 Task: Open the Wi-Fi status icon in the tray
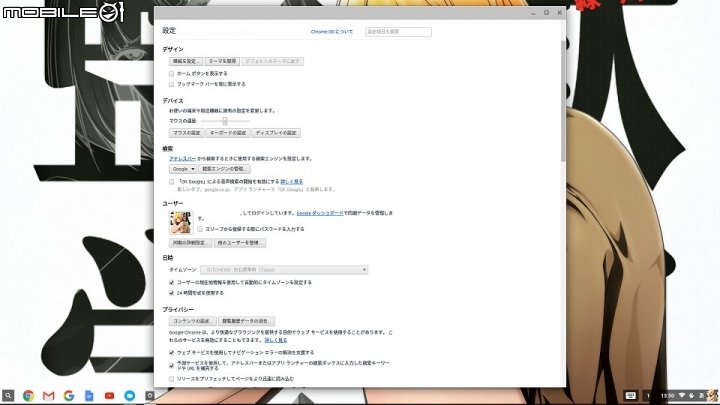coord(682,395)
